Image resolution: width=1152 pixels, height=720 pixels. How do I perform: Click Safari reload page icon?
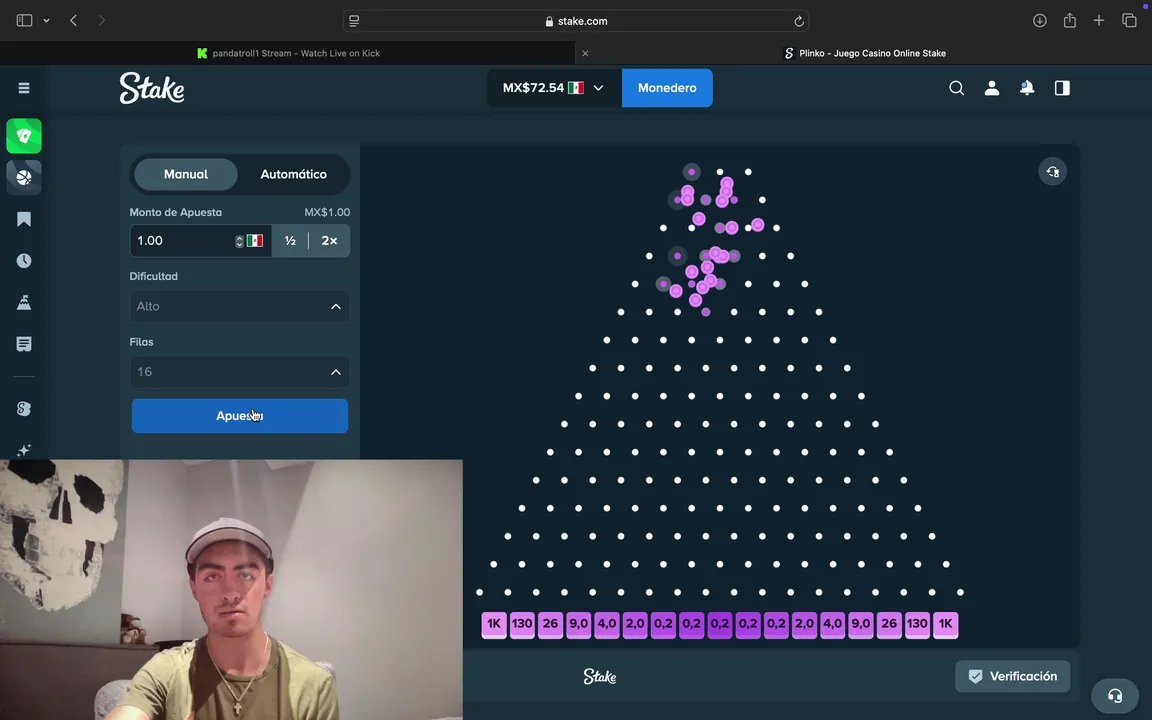click(x=799, y=21)
